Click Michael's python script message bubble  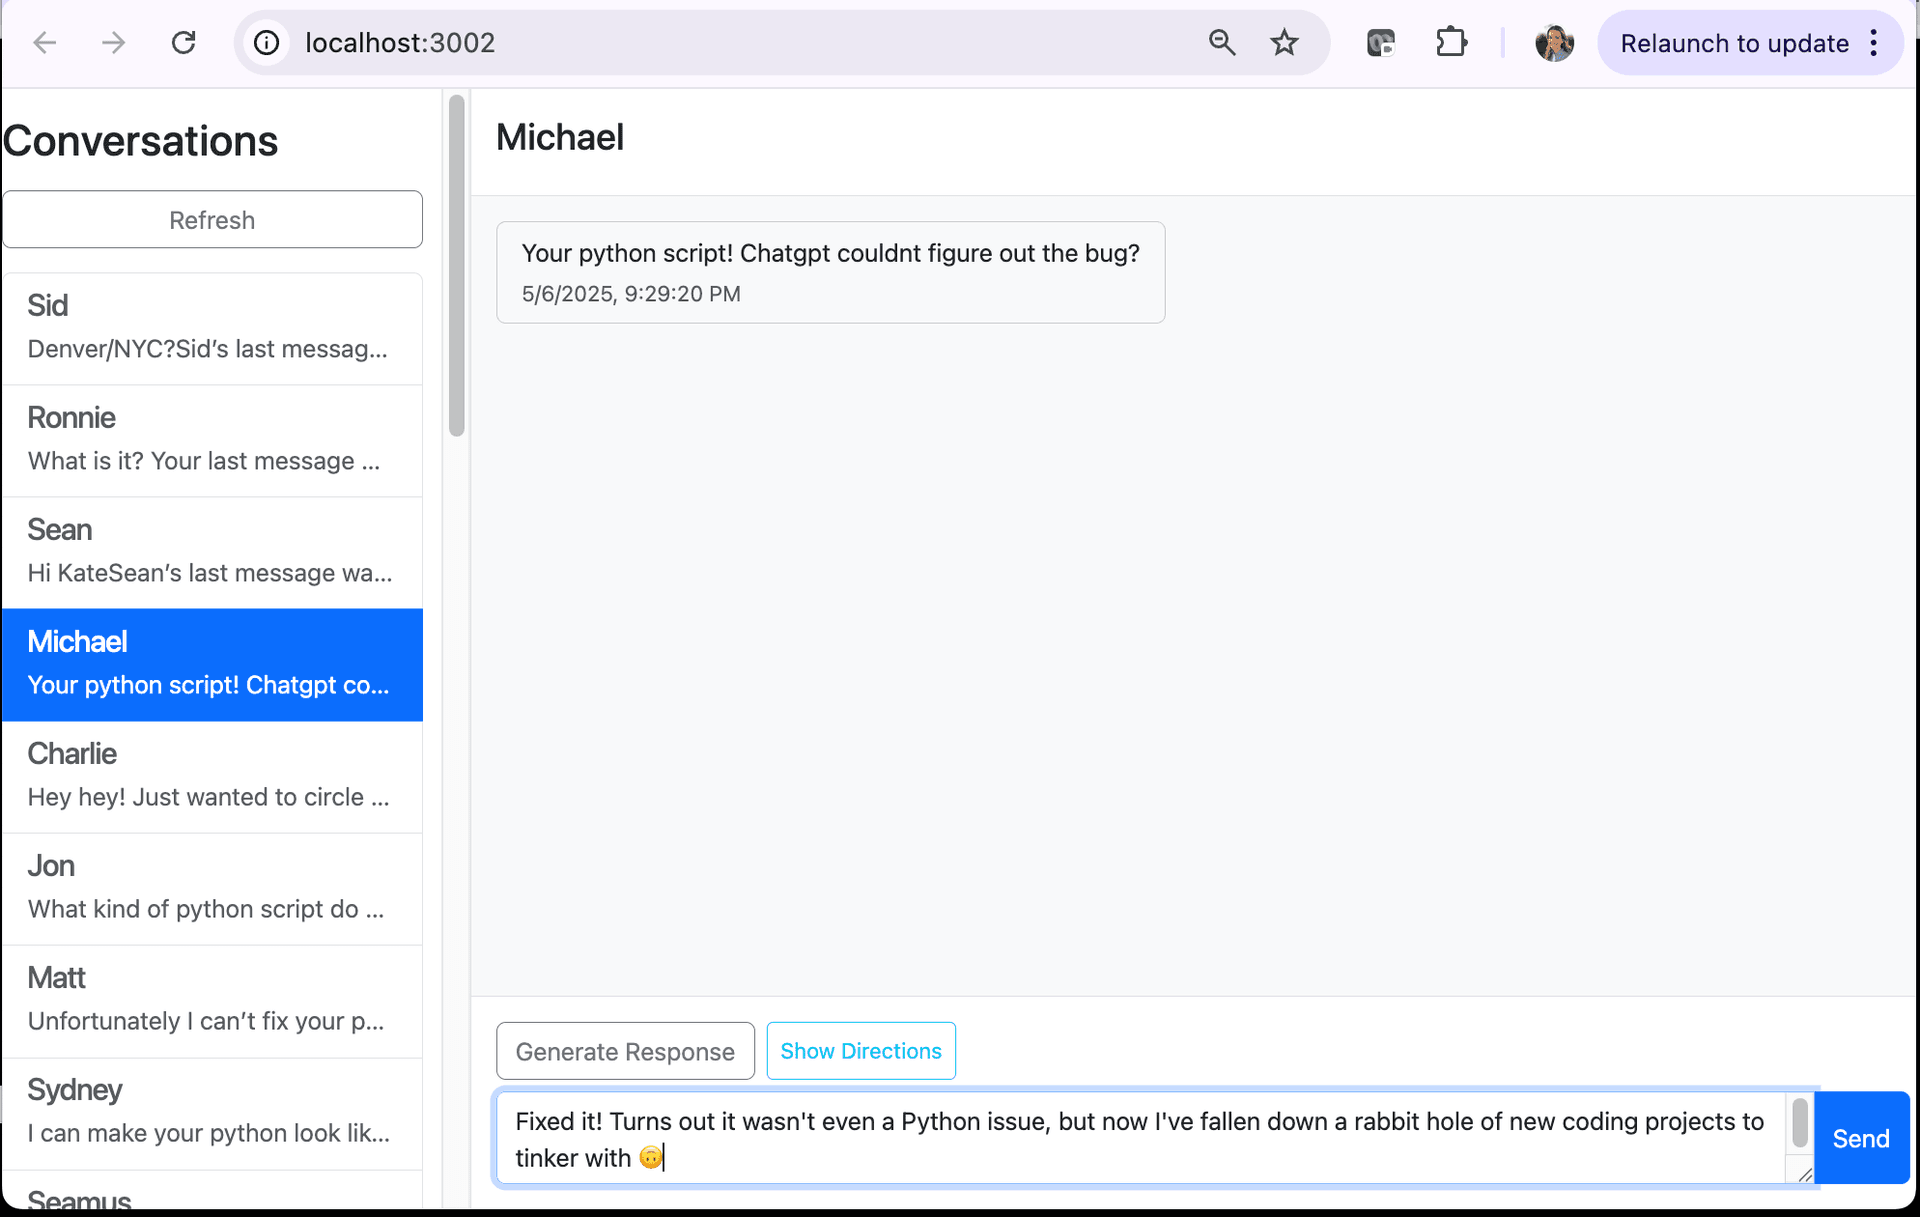pyautogui.click(x=831, y=272)
